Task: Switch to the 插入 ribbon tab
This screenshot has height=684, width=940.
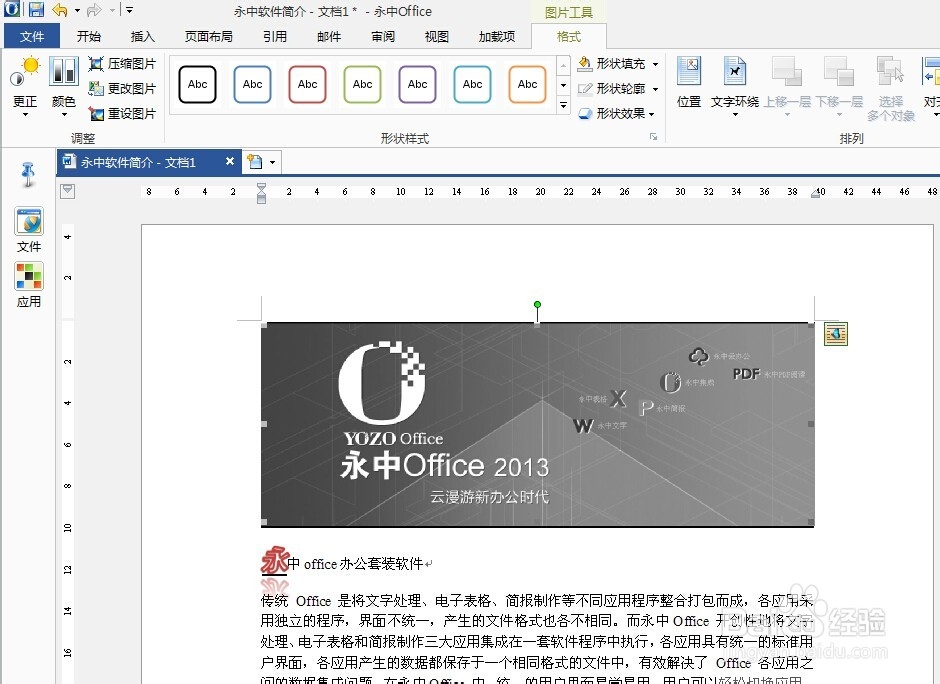Action: (143, 37)
